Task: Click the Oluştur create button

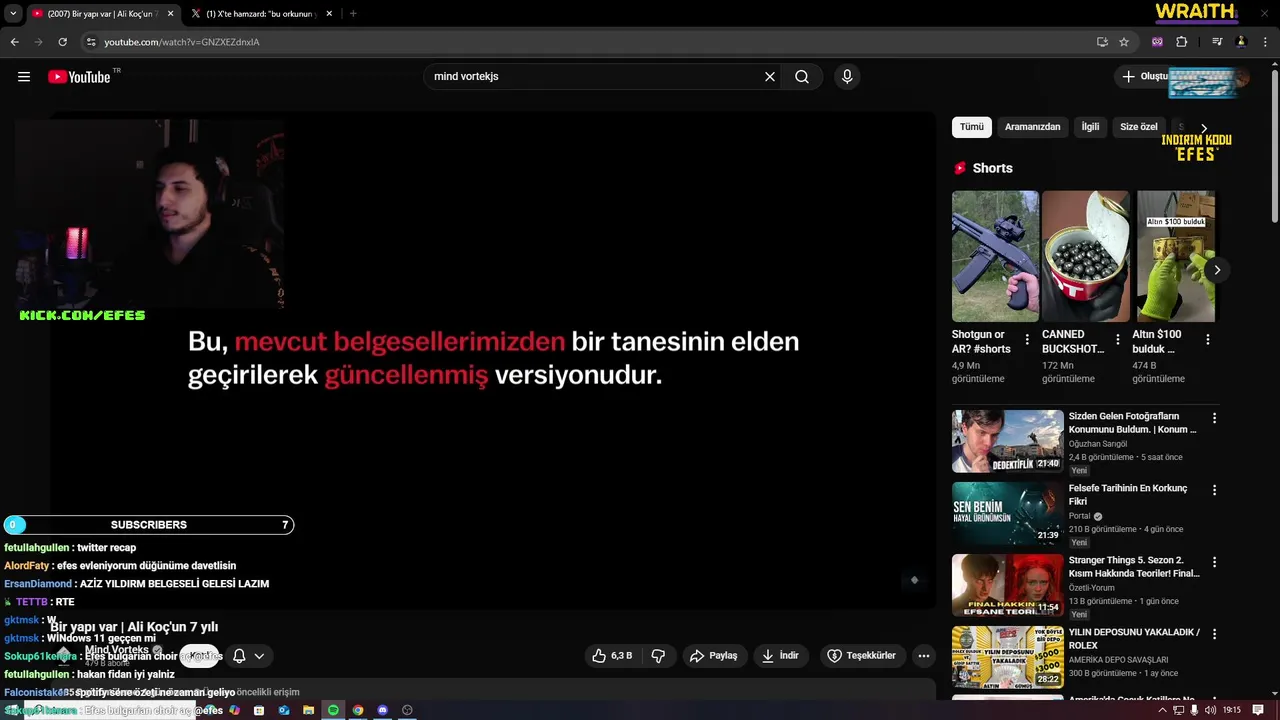Action: click(1145, 77)
